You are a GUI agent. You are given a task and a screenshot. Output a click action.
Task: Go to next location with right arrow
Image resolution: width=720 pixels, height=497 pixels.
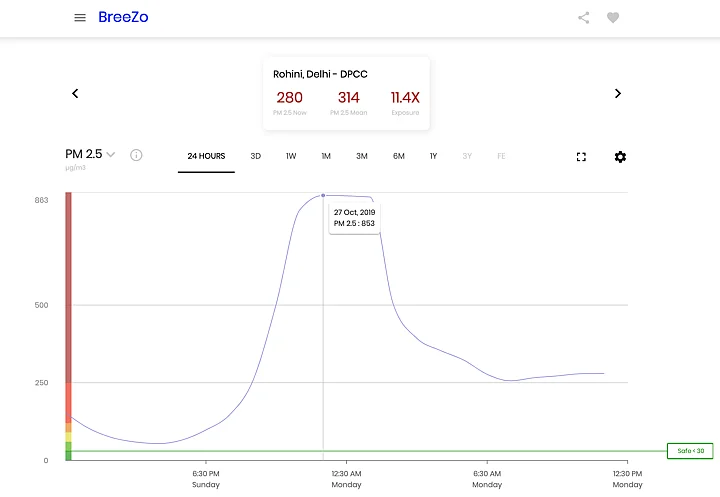coord(617,93)
